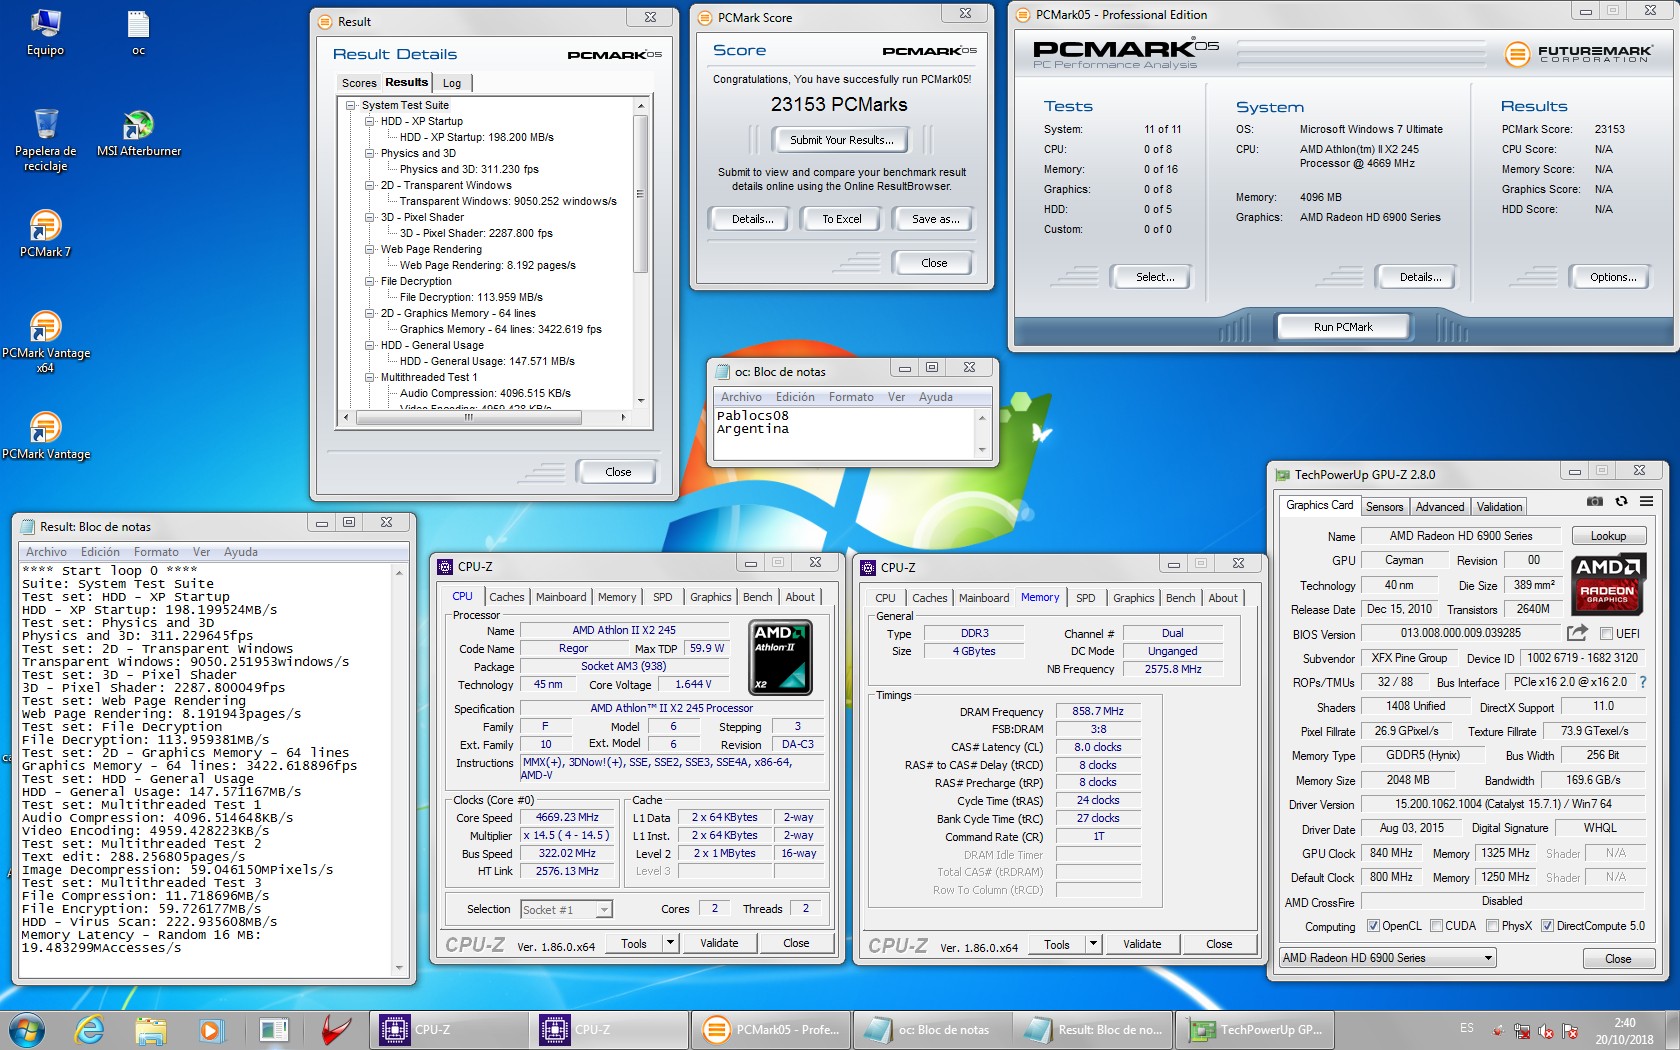
Task: Click Validate button in CPU-Z Memory window
Action: (x=1142, y=944)
